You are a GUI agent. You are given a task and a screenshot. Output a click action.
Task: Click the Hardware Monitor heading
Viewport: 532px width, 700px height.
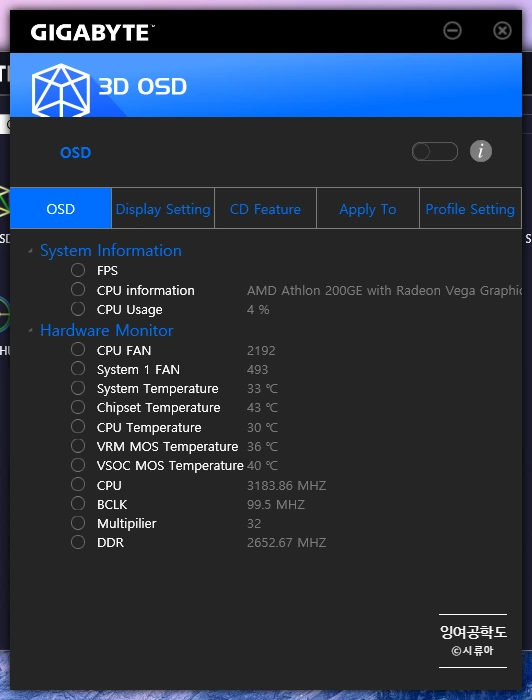107,331
